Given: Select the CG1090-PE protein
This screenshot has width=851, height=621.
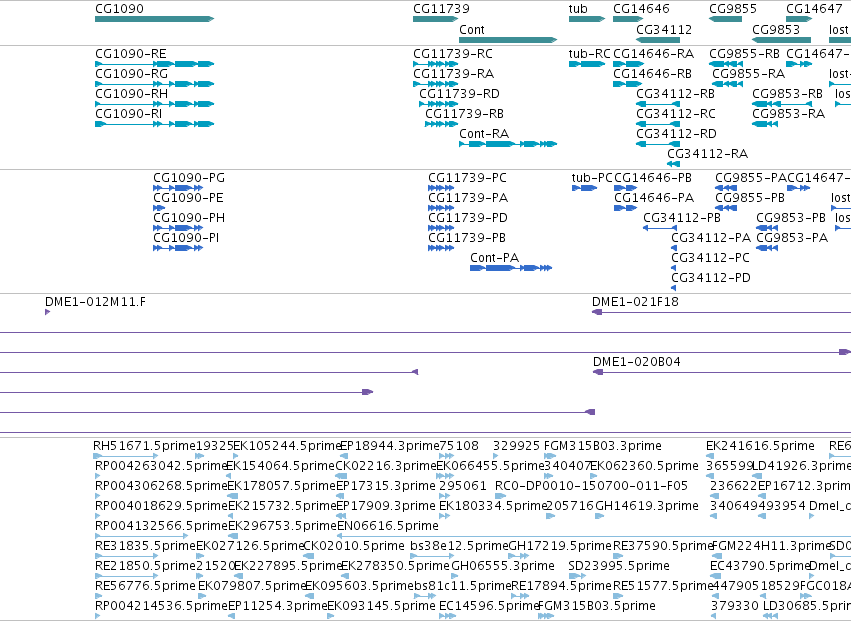Looking at the screenshot, I should pos(159,208).
